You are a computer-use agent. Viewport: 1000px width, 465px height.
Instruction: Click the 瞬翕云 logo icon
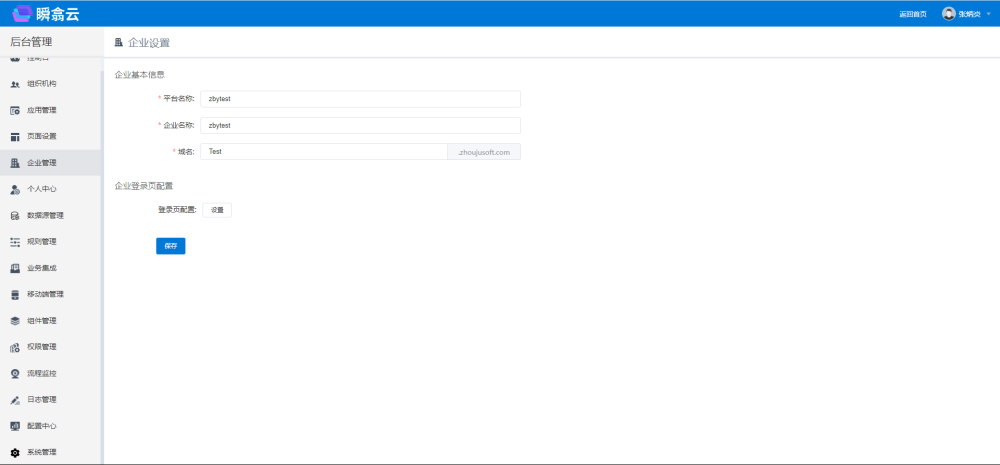click(x=22, y=14)
